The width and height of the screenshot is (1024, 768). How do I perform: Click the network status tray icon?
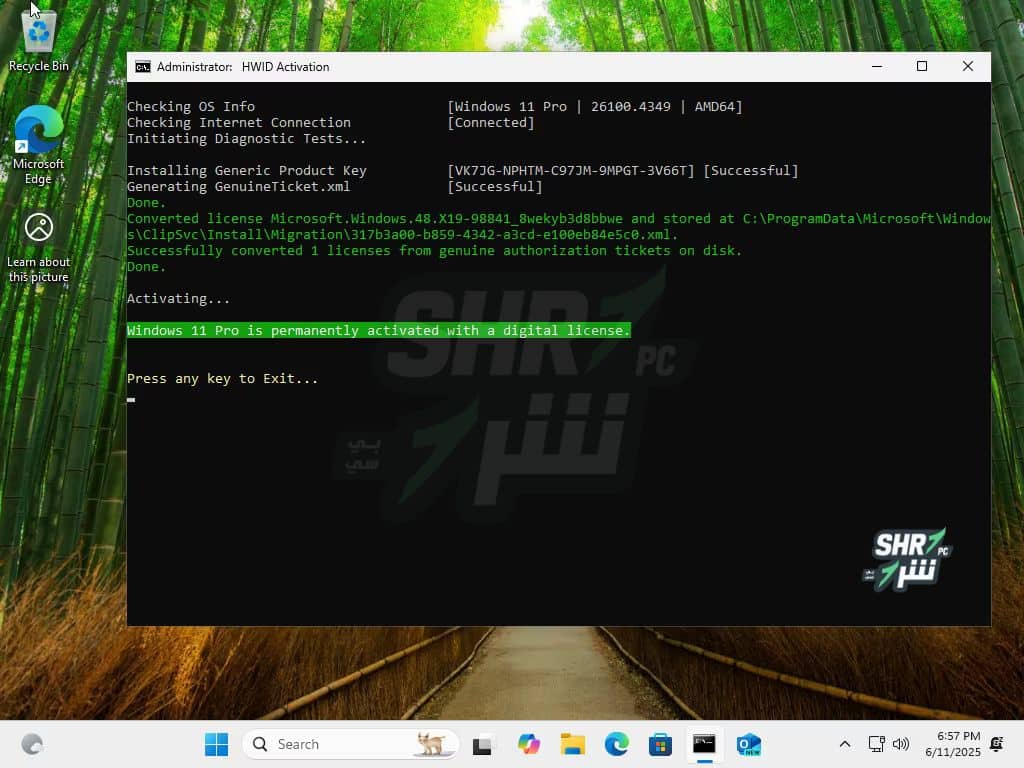(876, 744)
